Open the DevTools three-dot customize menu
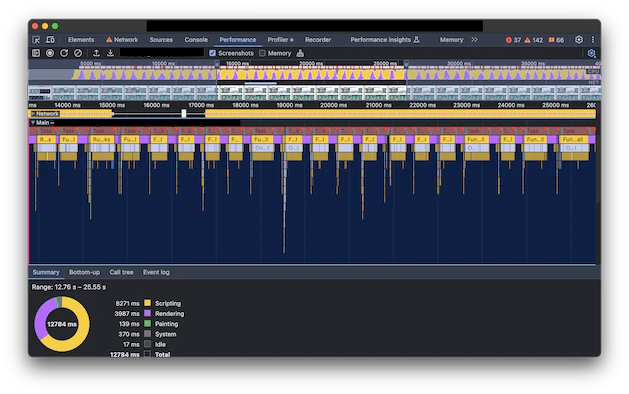 point(592,40)
